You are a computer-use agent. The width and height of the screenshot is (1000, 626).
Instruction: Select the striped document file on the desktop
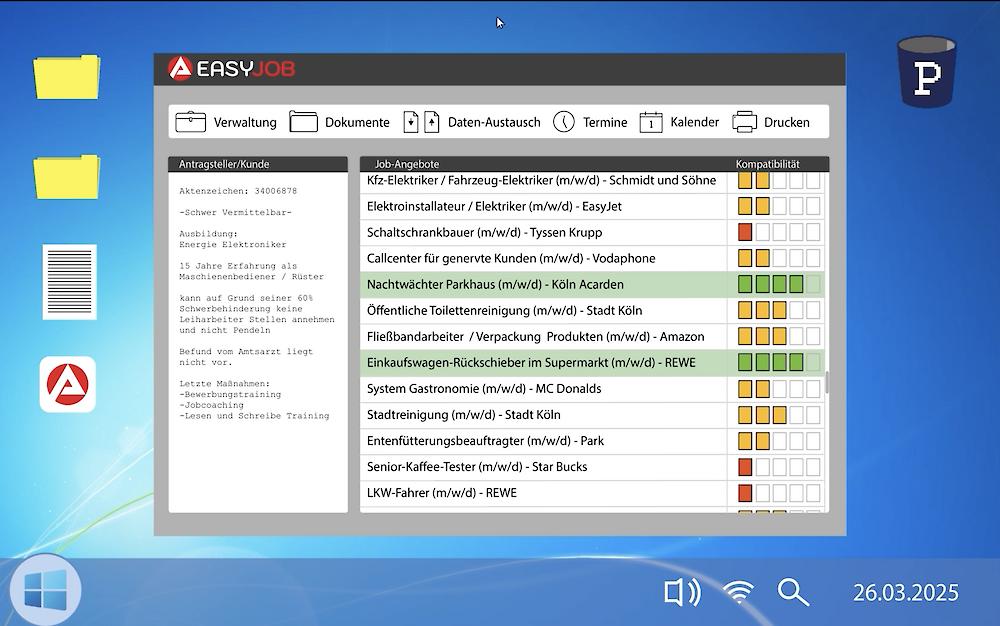(x=69, y=281)
